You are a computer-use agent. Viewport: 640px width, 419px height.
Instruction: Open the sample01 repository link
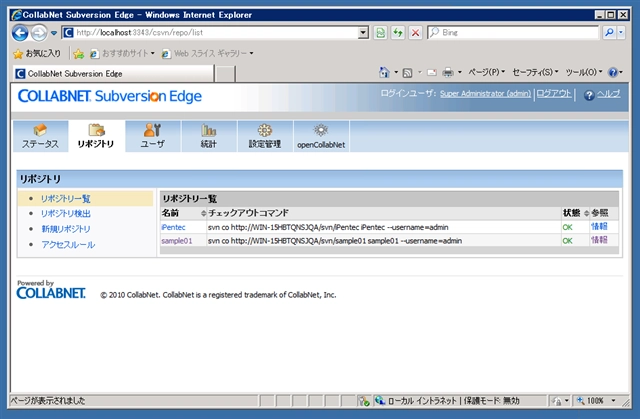point(177,241)
